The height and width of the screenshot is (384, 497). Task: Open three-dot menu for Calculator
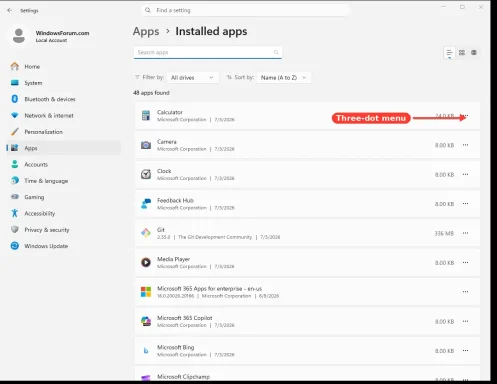point(465,116)
